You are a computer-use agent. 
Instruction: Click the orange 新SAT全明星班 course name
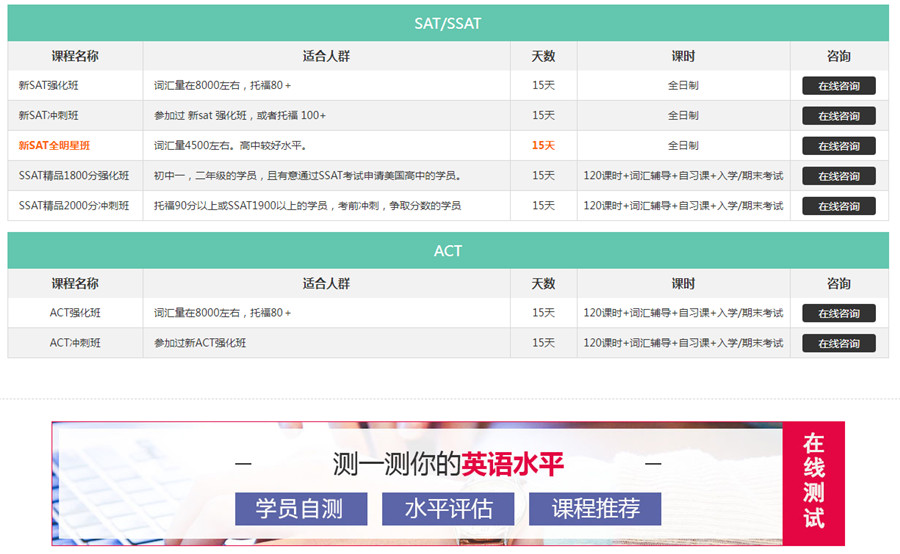coord(54,146)
